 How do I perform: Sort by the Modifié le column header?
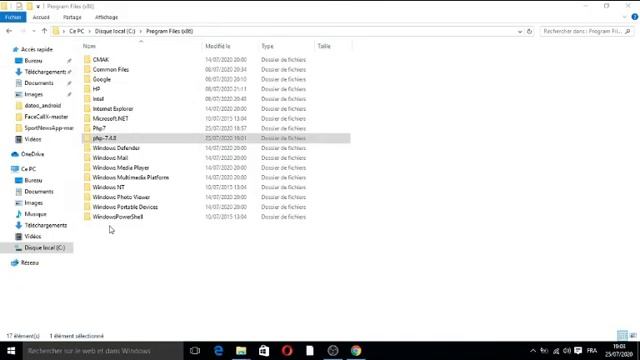tap(218, 46)
